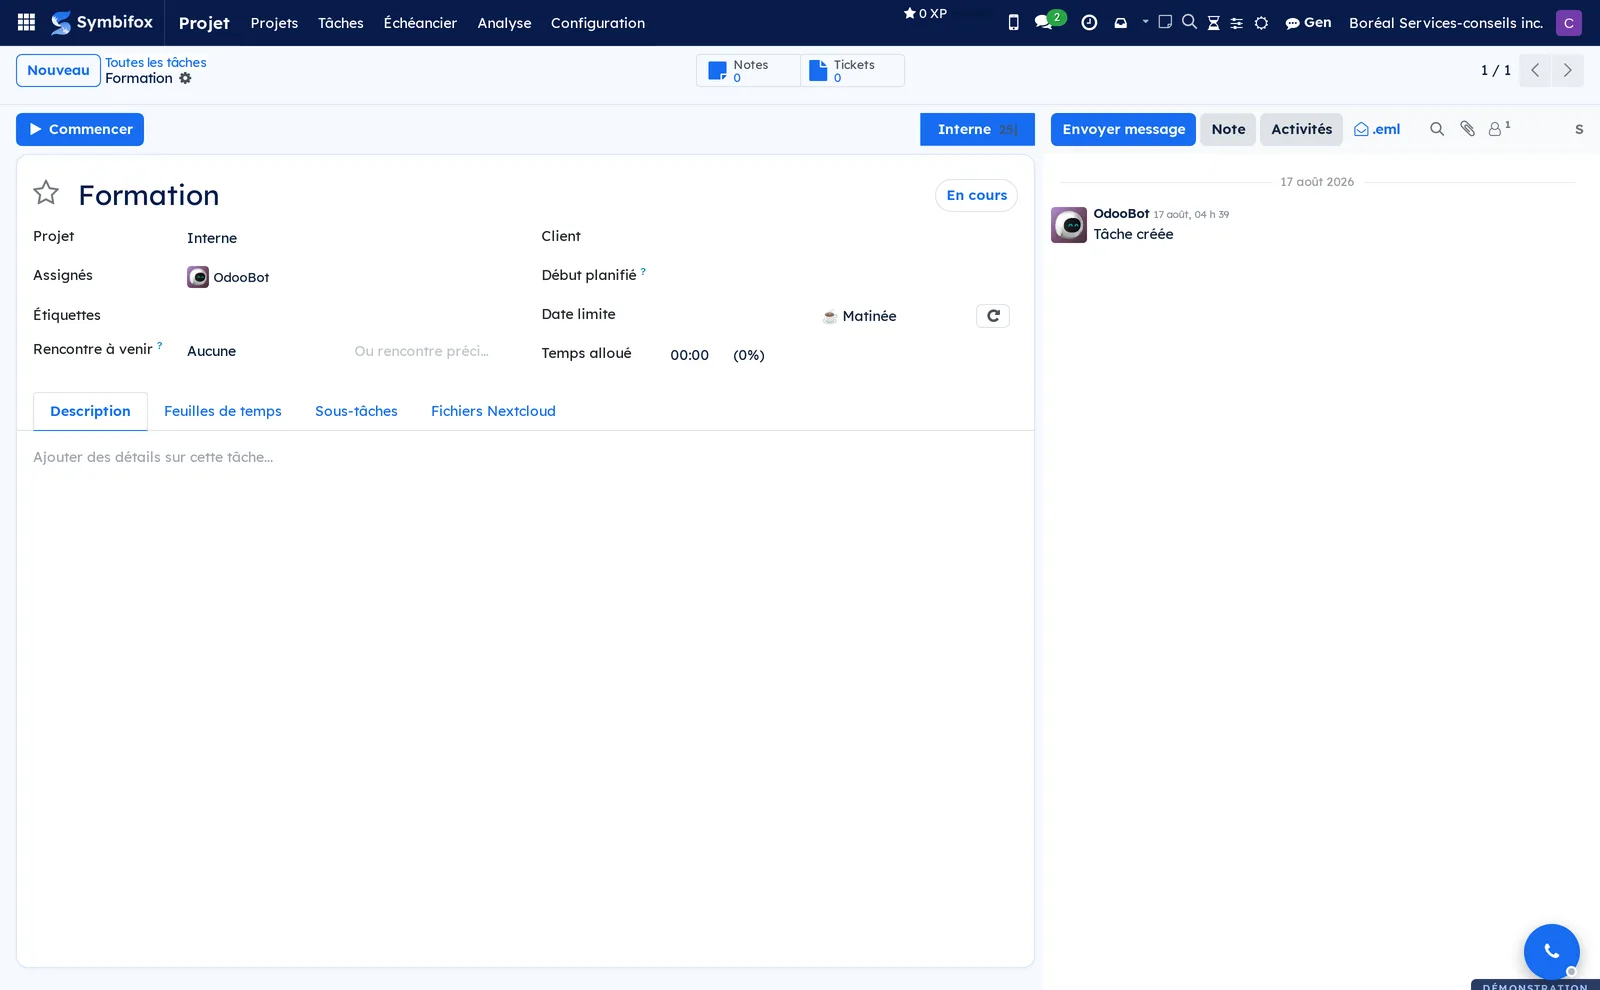The width and height of the screenshot is (1600, 990).
Task: Click the recurrence refresh button
Action: pyautogui.click(x=993, y=316)
